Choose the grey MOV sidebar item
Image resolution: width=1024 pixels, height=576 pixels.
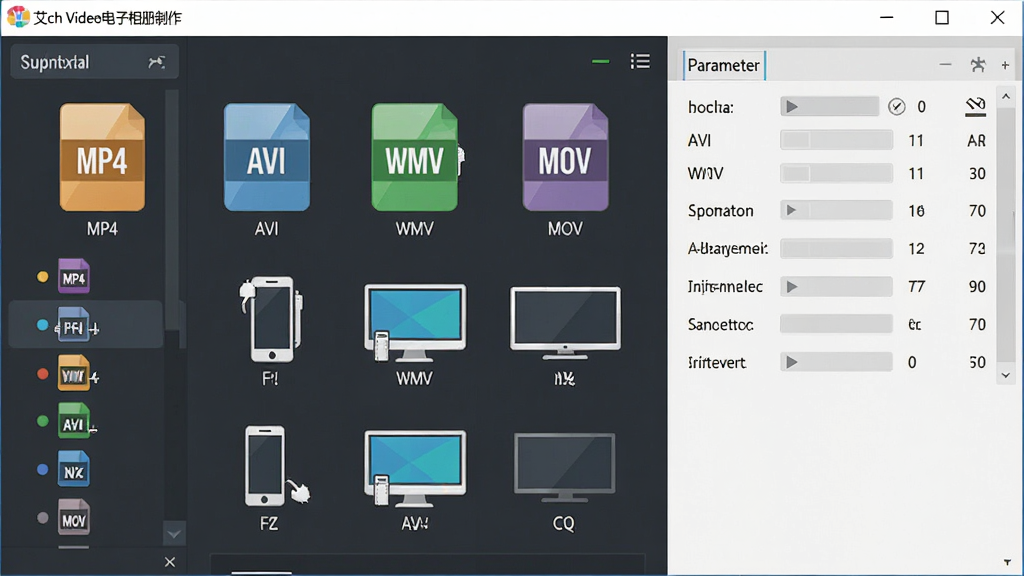pos(73,517)
